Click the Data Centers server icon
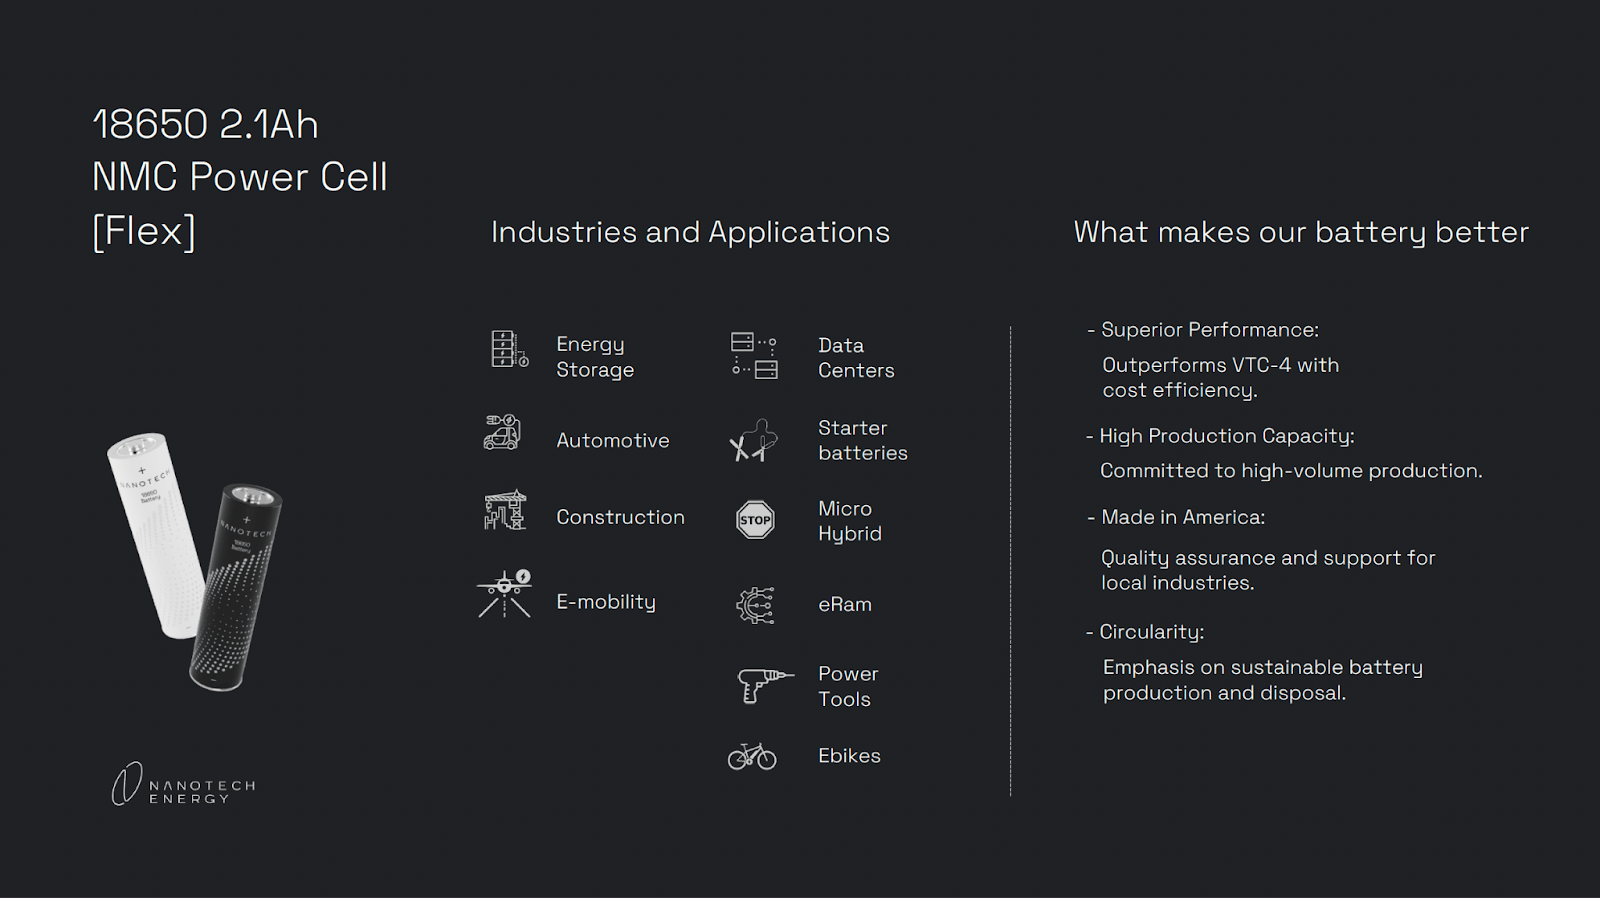 point(754,356)
